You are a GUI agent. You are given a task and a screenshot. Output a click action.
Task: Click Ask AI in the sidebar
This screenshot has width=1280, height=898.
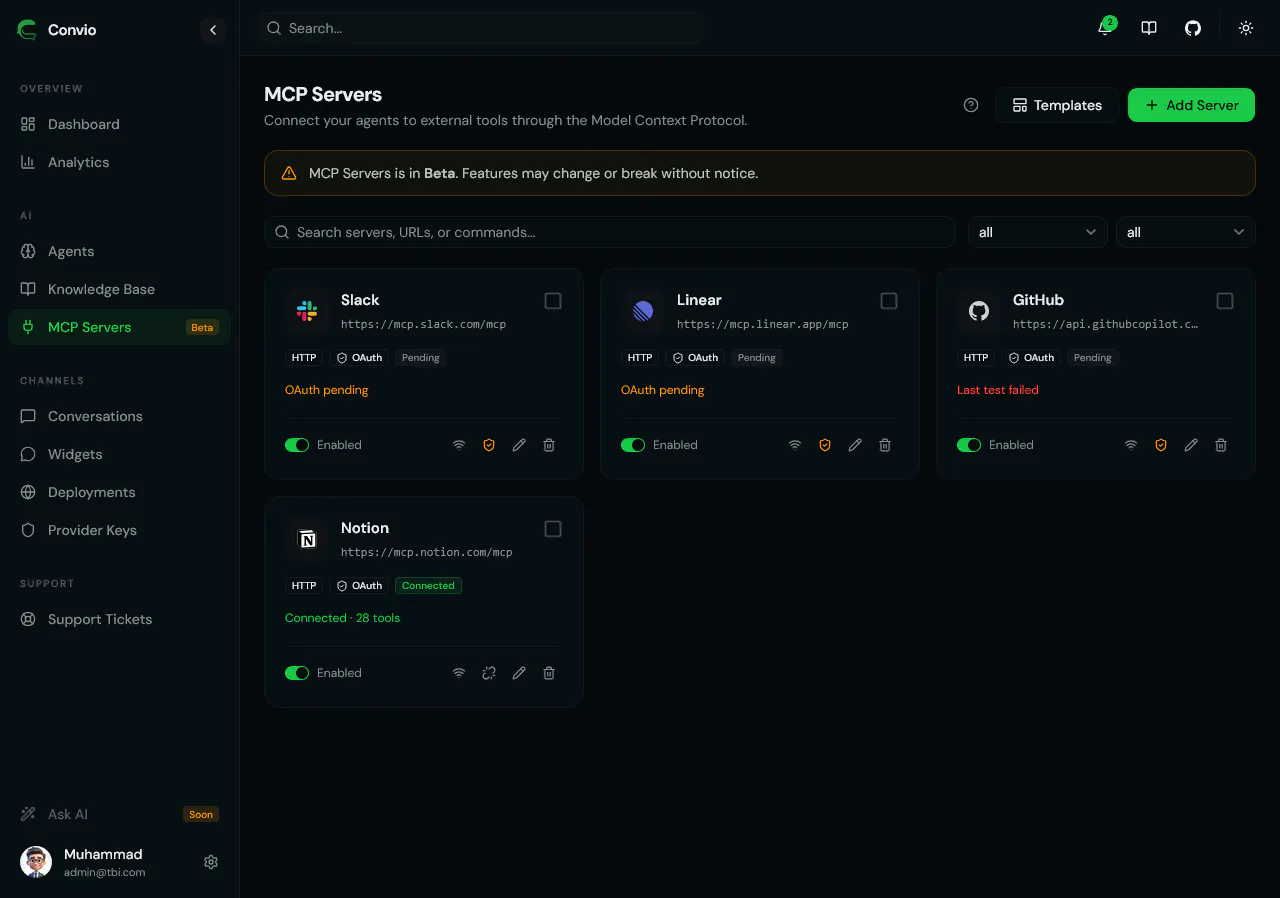(119, 814)
